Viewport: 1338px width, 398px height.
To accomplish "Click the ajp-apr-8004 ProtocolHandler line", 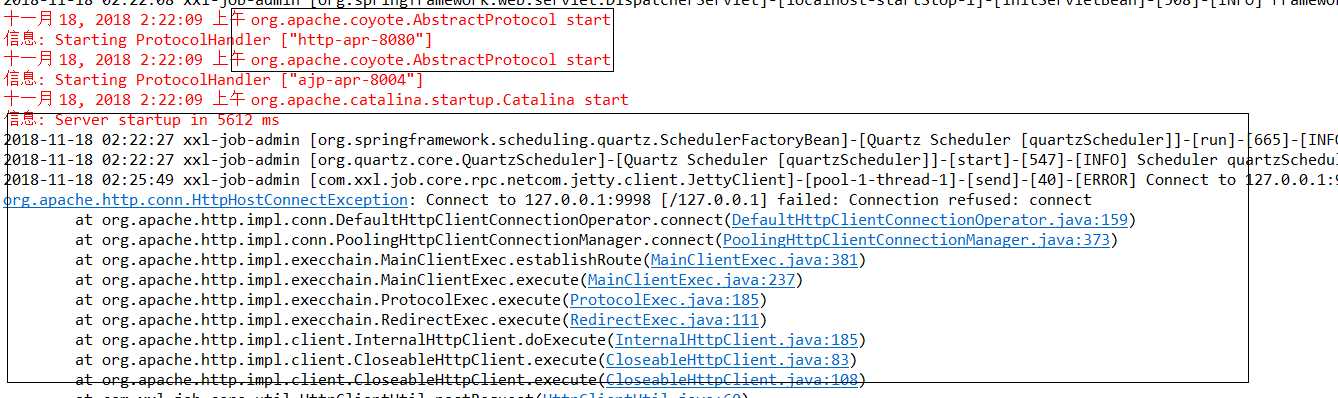I will coord(214,80).
